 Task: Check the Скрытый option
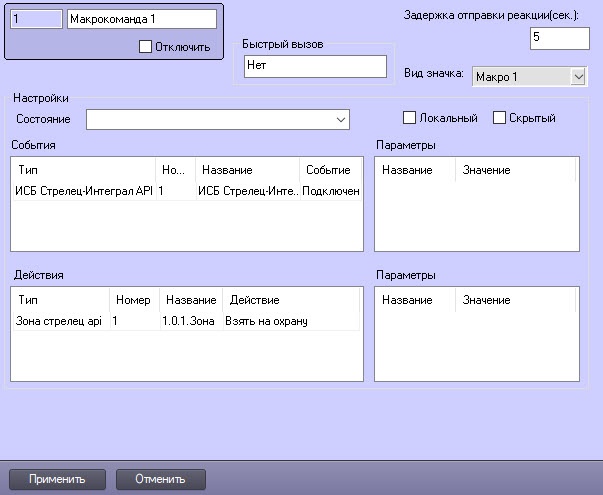coord(499,118)
